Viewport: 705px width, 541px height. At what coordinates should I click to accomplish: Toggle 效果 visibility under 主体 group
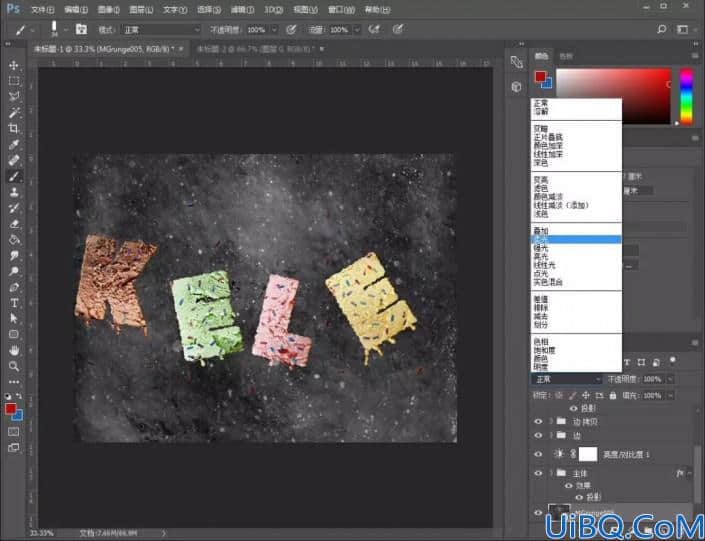[569, 486]
